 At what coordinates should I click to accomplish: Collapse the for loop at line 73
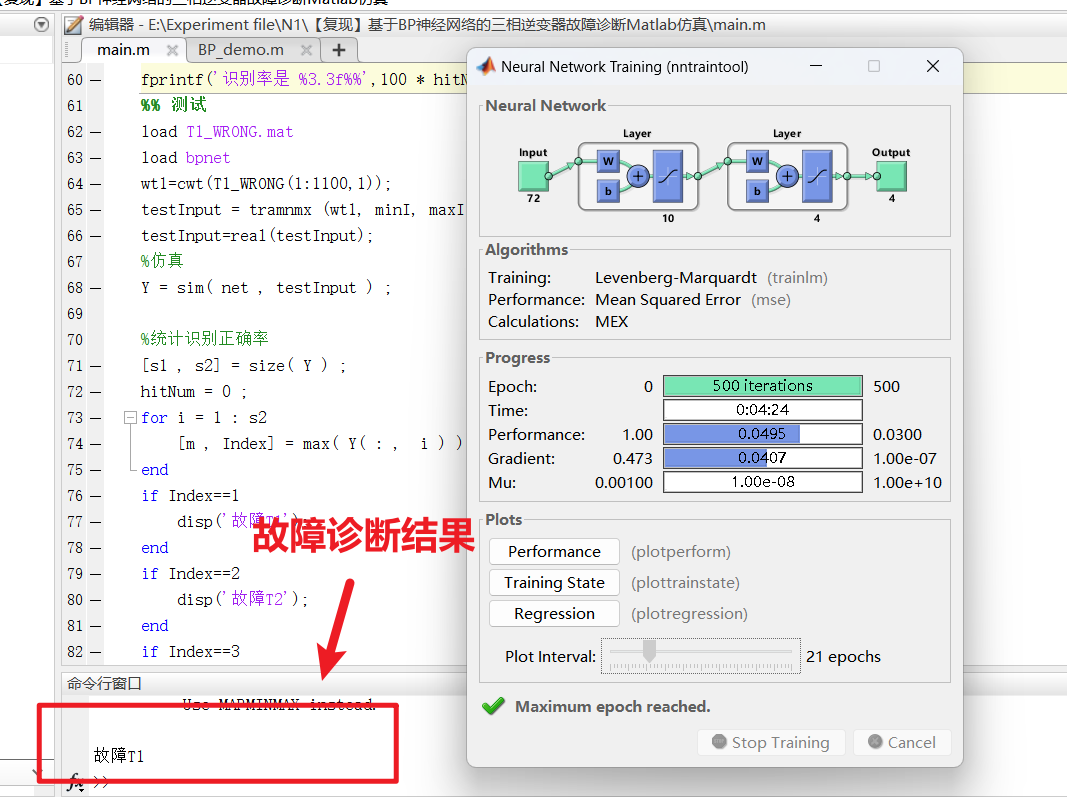click(129, 418)
